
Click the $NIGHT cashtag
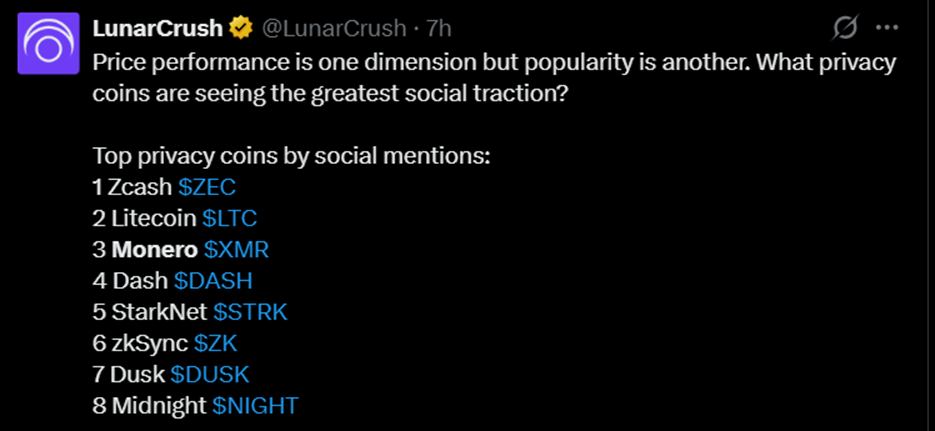[x=255, y=404]
